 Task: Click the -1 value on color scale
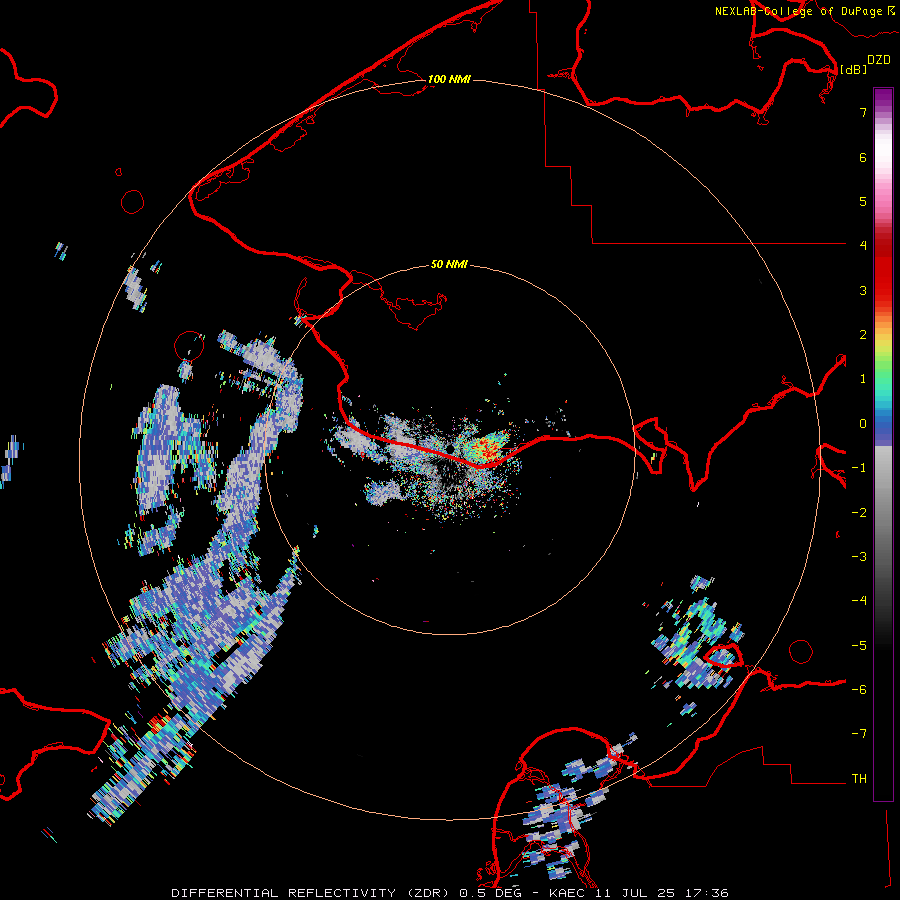(859, 468)
